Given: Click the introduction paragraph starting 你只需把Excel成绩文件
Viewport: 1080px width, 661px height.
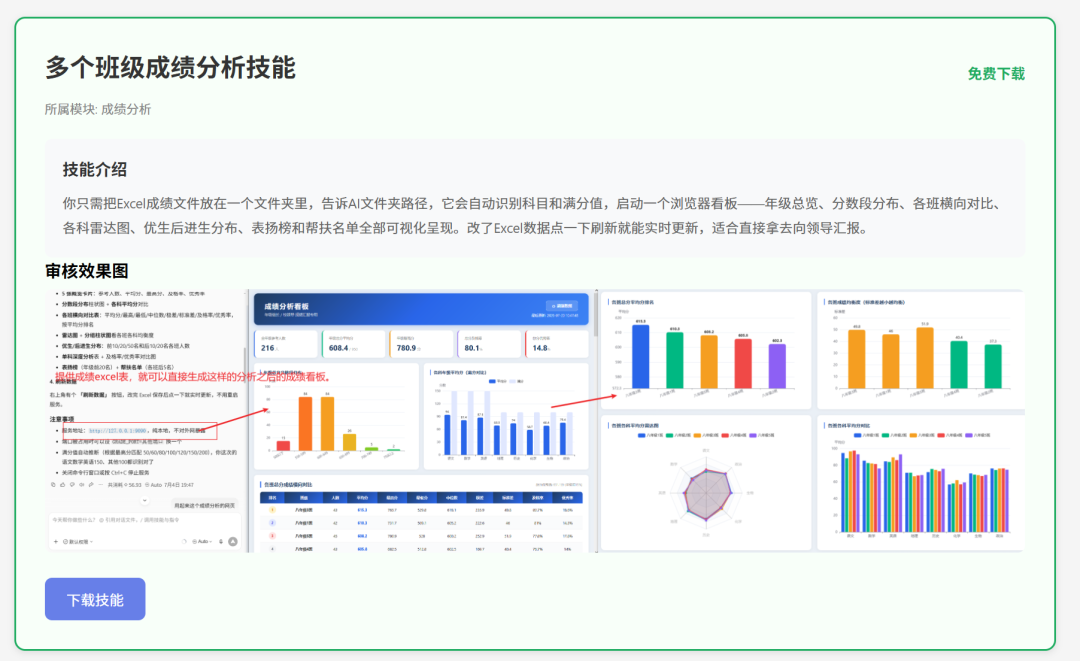Looking at the screenshot, I should point(534,216).
